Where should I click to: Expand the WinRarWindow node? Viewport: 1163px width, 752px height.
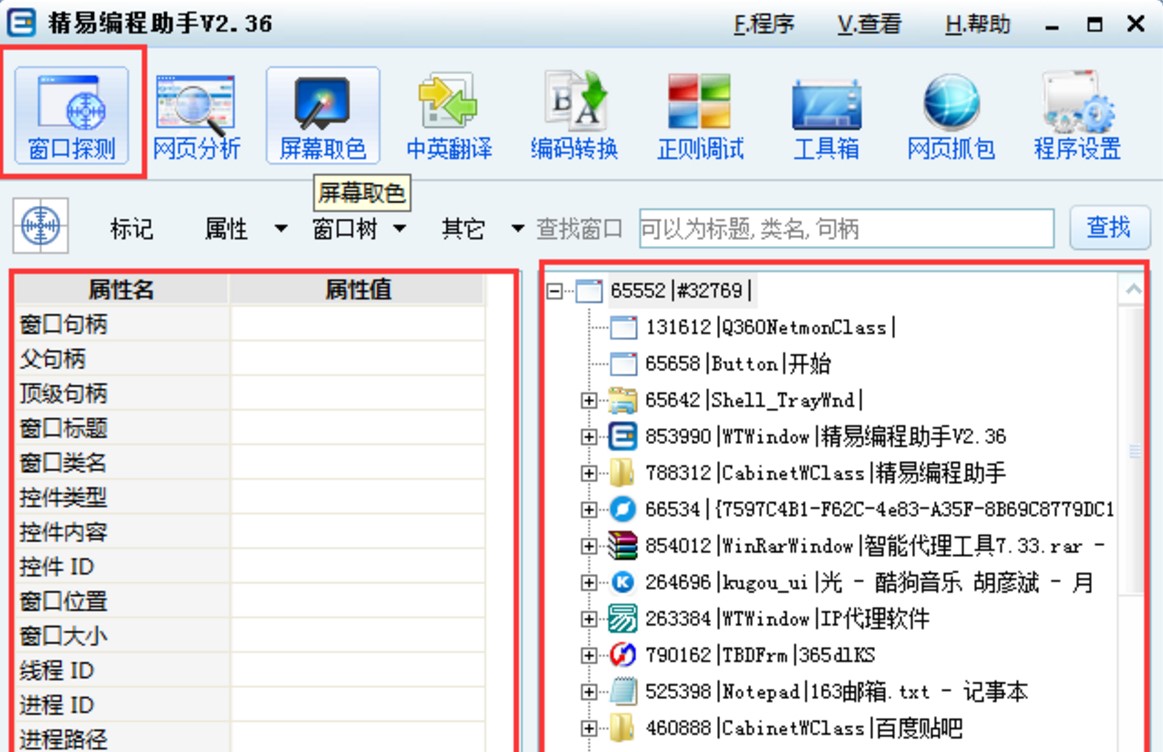coord(589,546)
